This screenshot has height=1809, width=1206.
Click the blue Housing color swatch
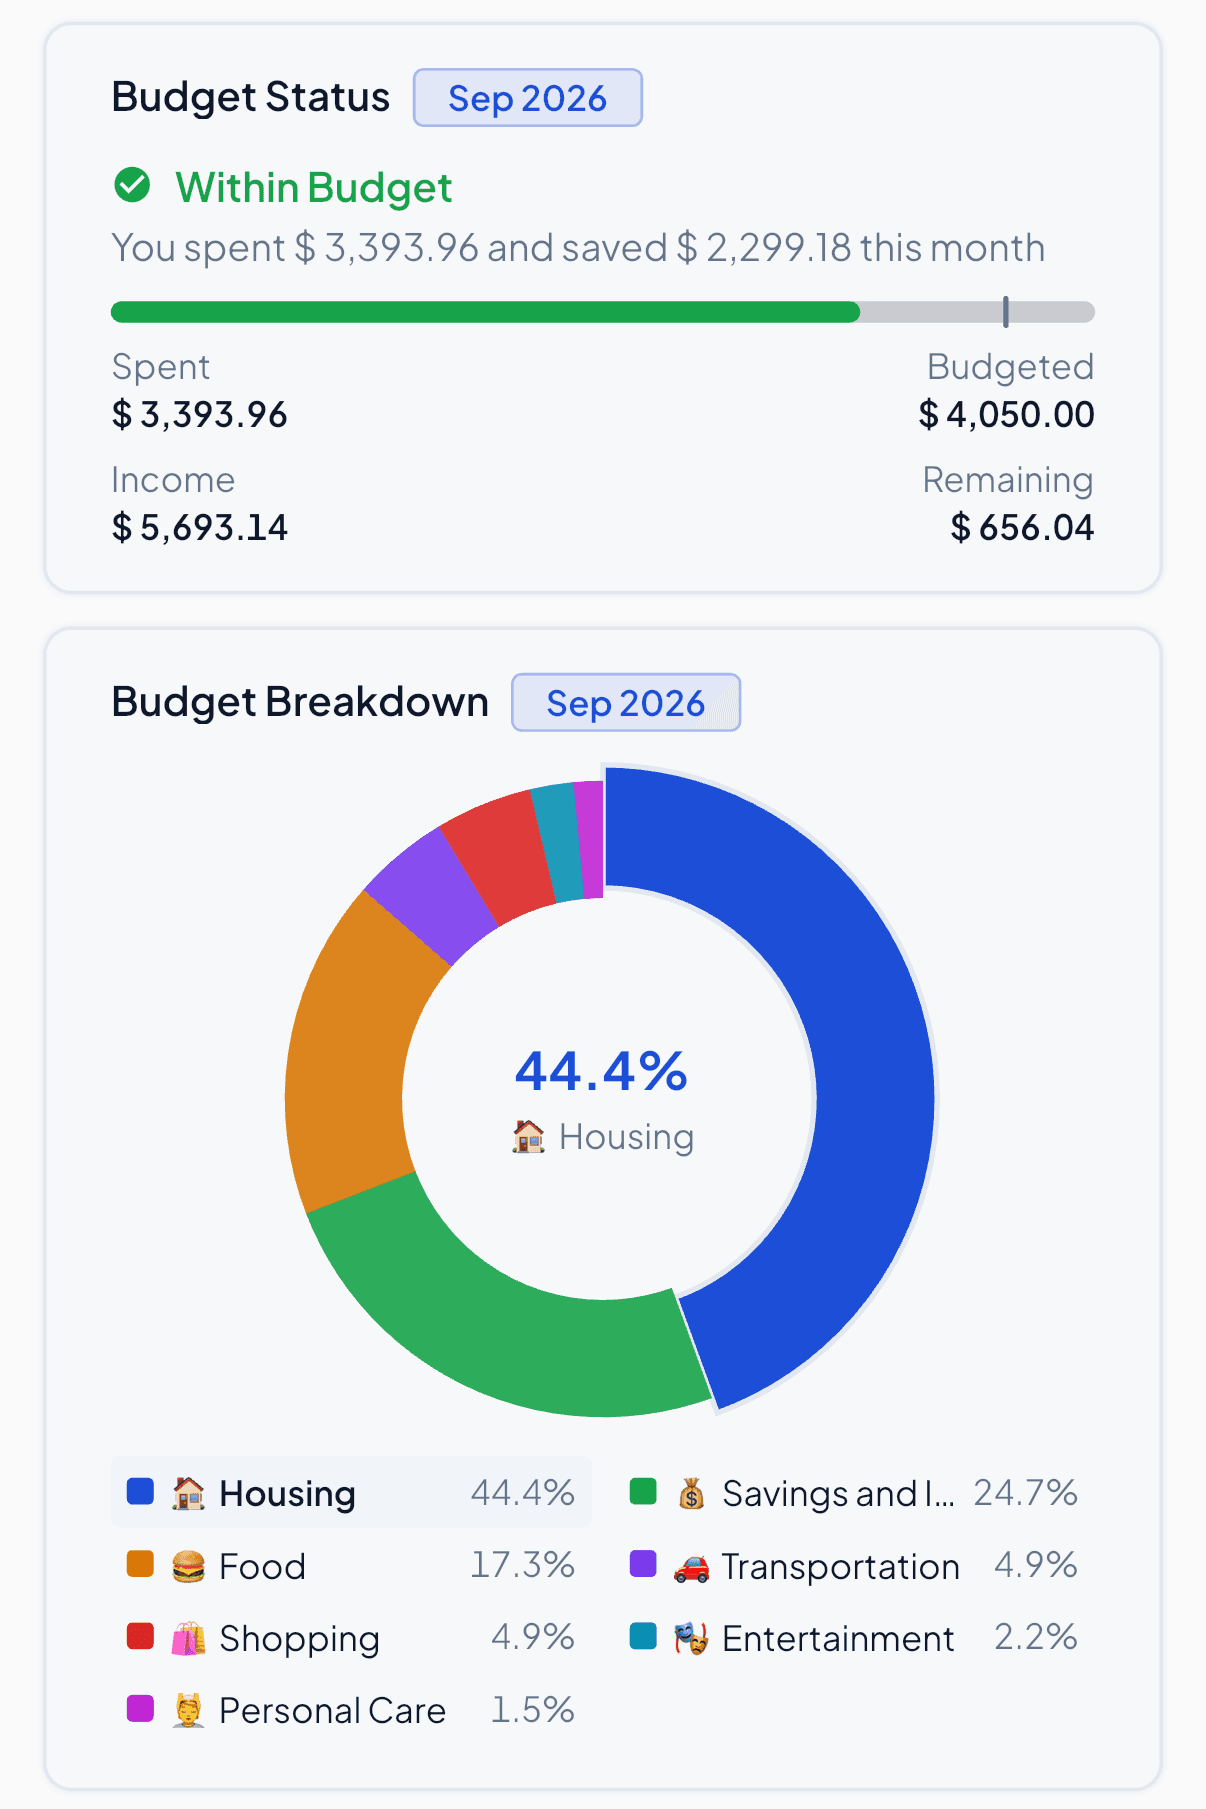pyautogui.click(x=140, y=1491)
